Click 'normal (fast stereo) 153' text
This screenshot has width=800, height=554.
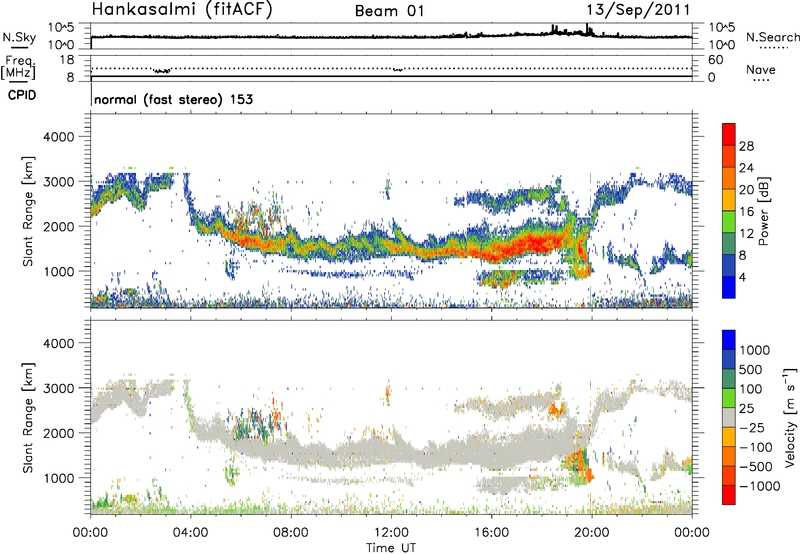(173, 99)
